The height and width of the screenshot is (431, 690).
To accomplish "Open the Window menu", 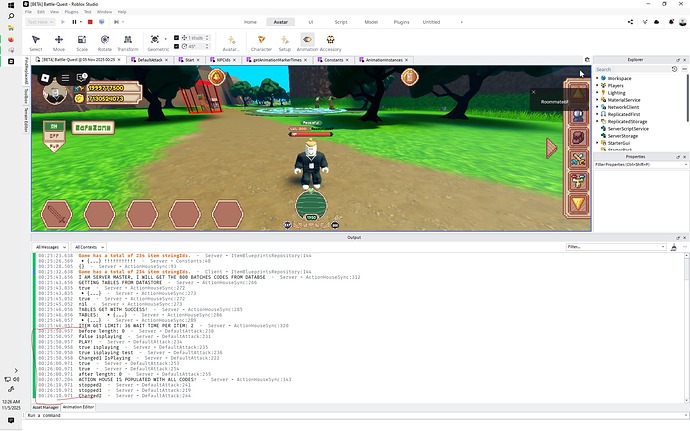I will coord(104,12).
